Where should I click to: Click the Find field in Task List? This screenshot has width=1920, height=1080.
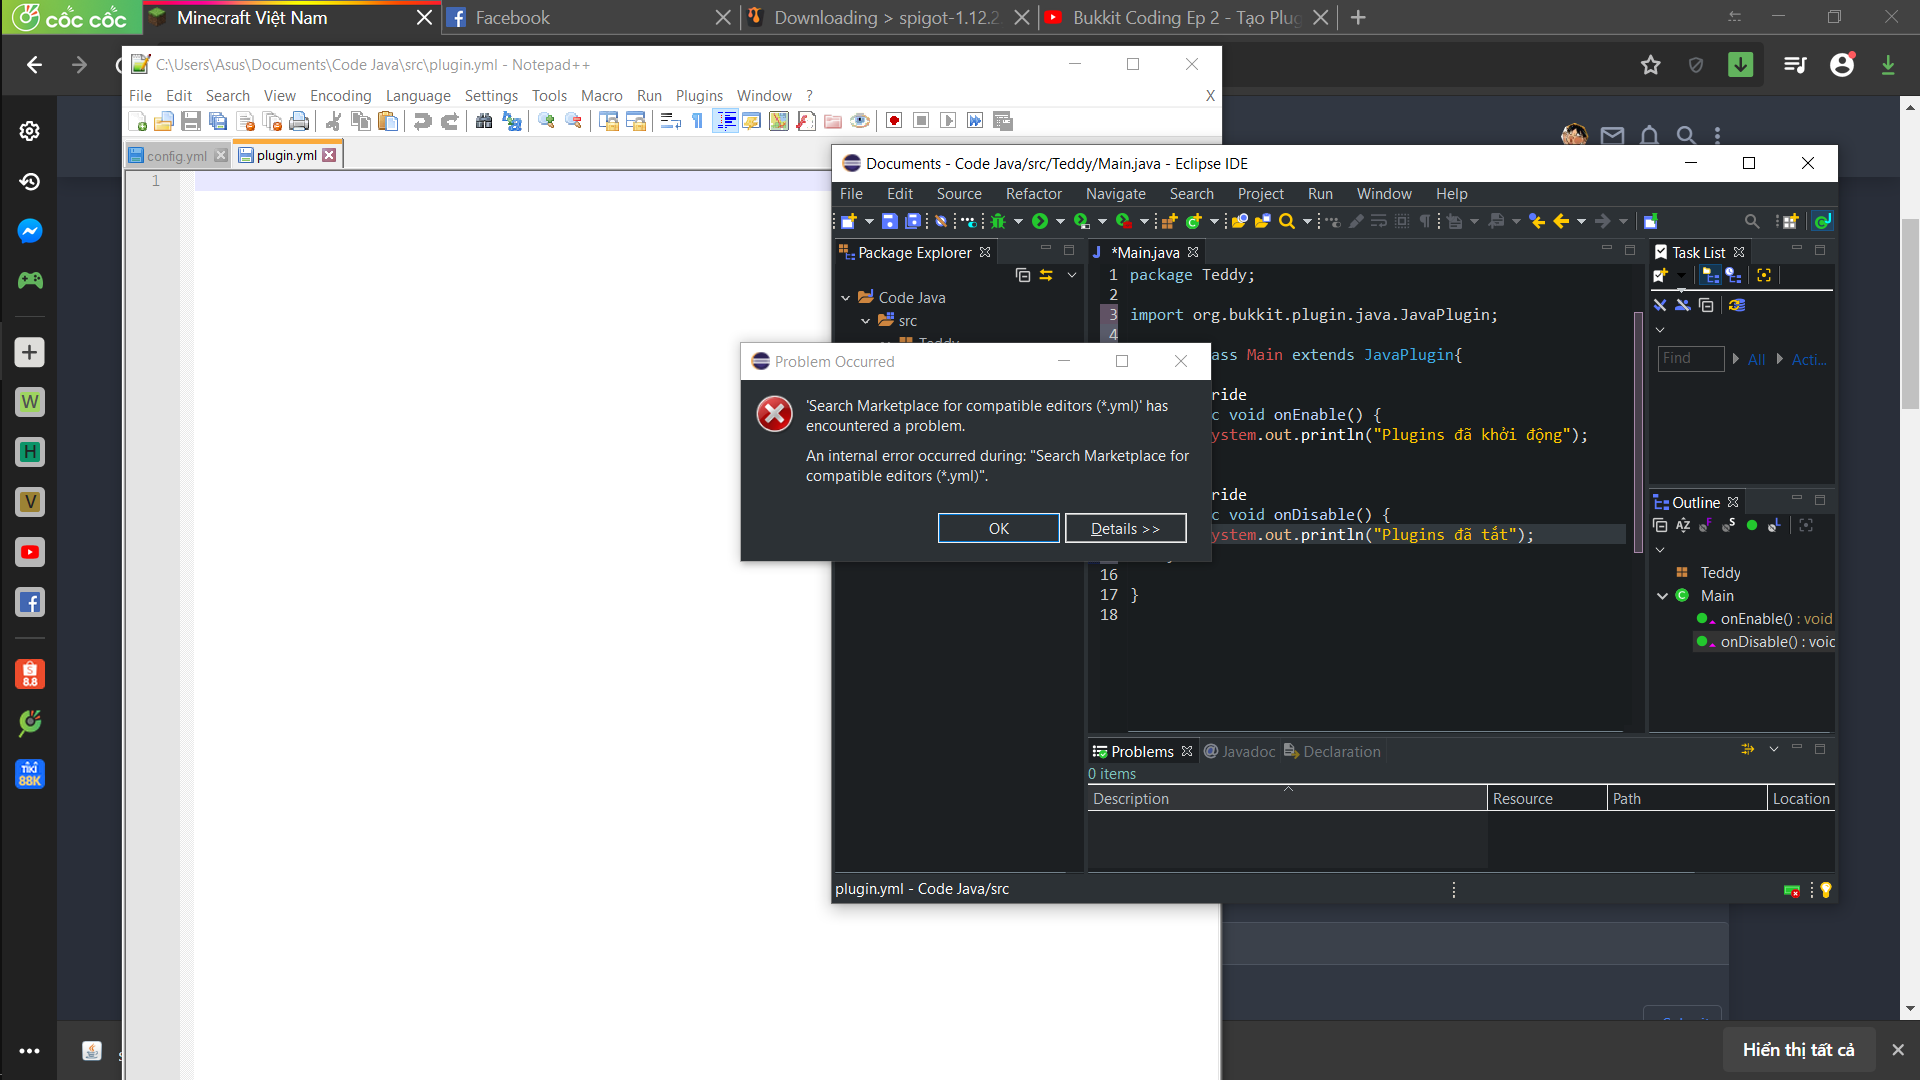1690,359
